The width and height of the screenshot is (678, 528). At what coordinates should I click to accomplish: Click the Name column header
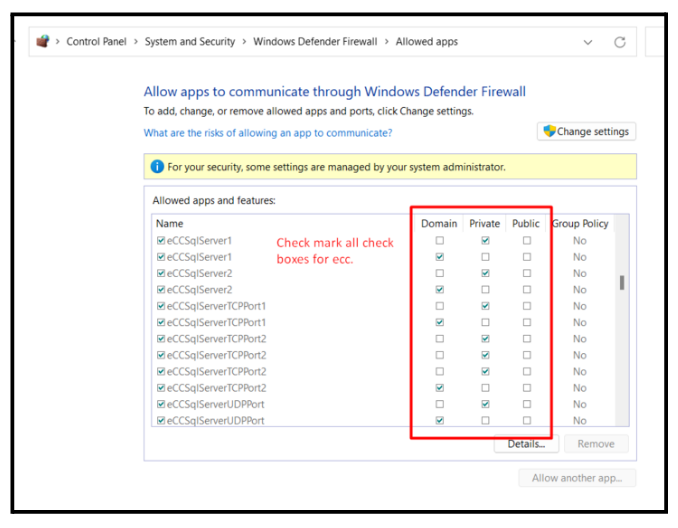point(170,223)
